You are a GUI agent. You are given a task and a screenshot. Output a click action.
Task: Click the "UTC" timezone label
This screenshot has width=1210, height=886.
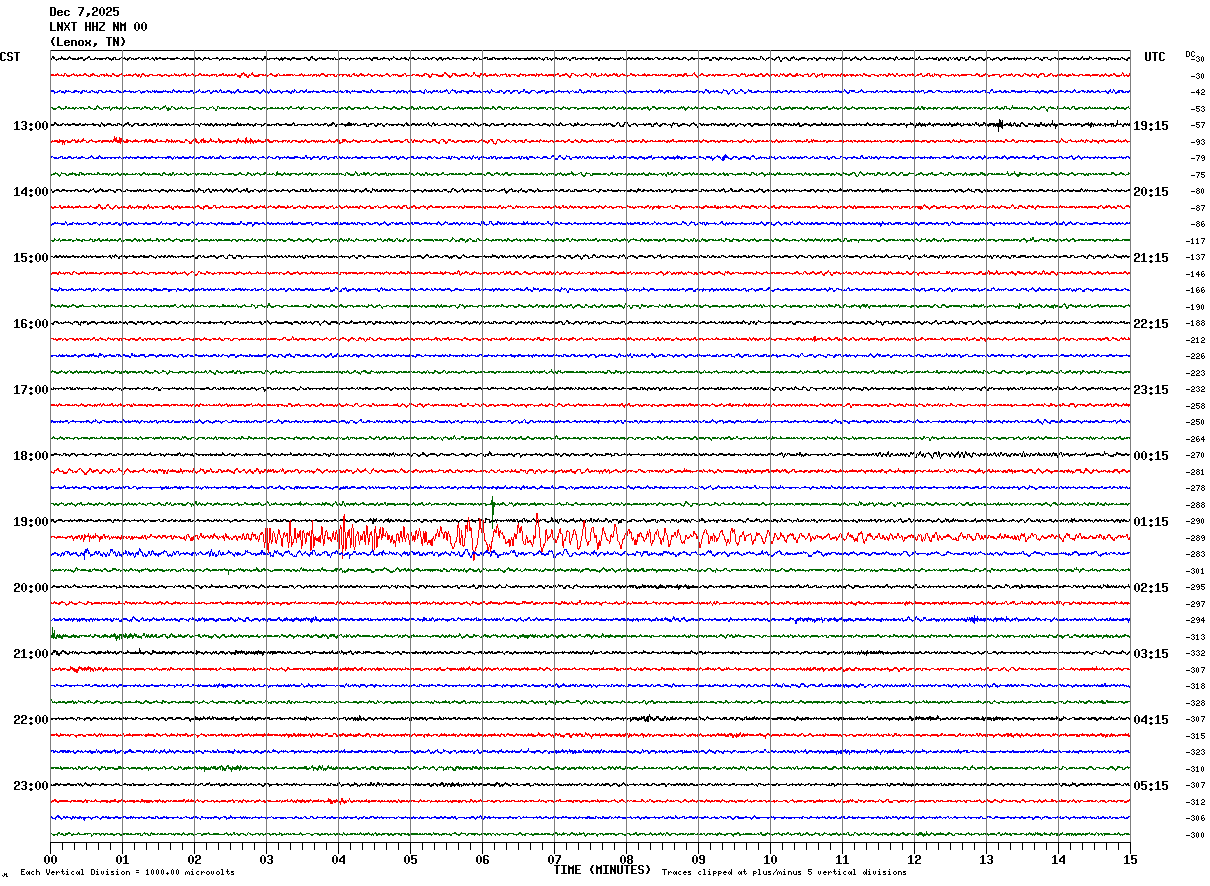(x=1155, y=57)
